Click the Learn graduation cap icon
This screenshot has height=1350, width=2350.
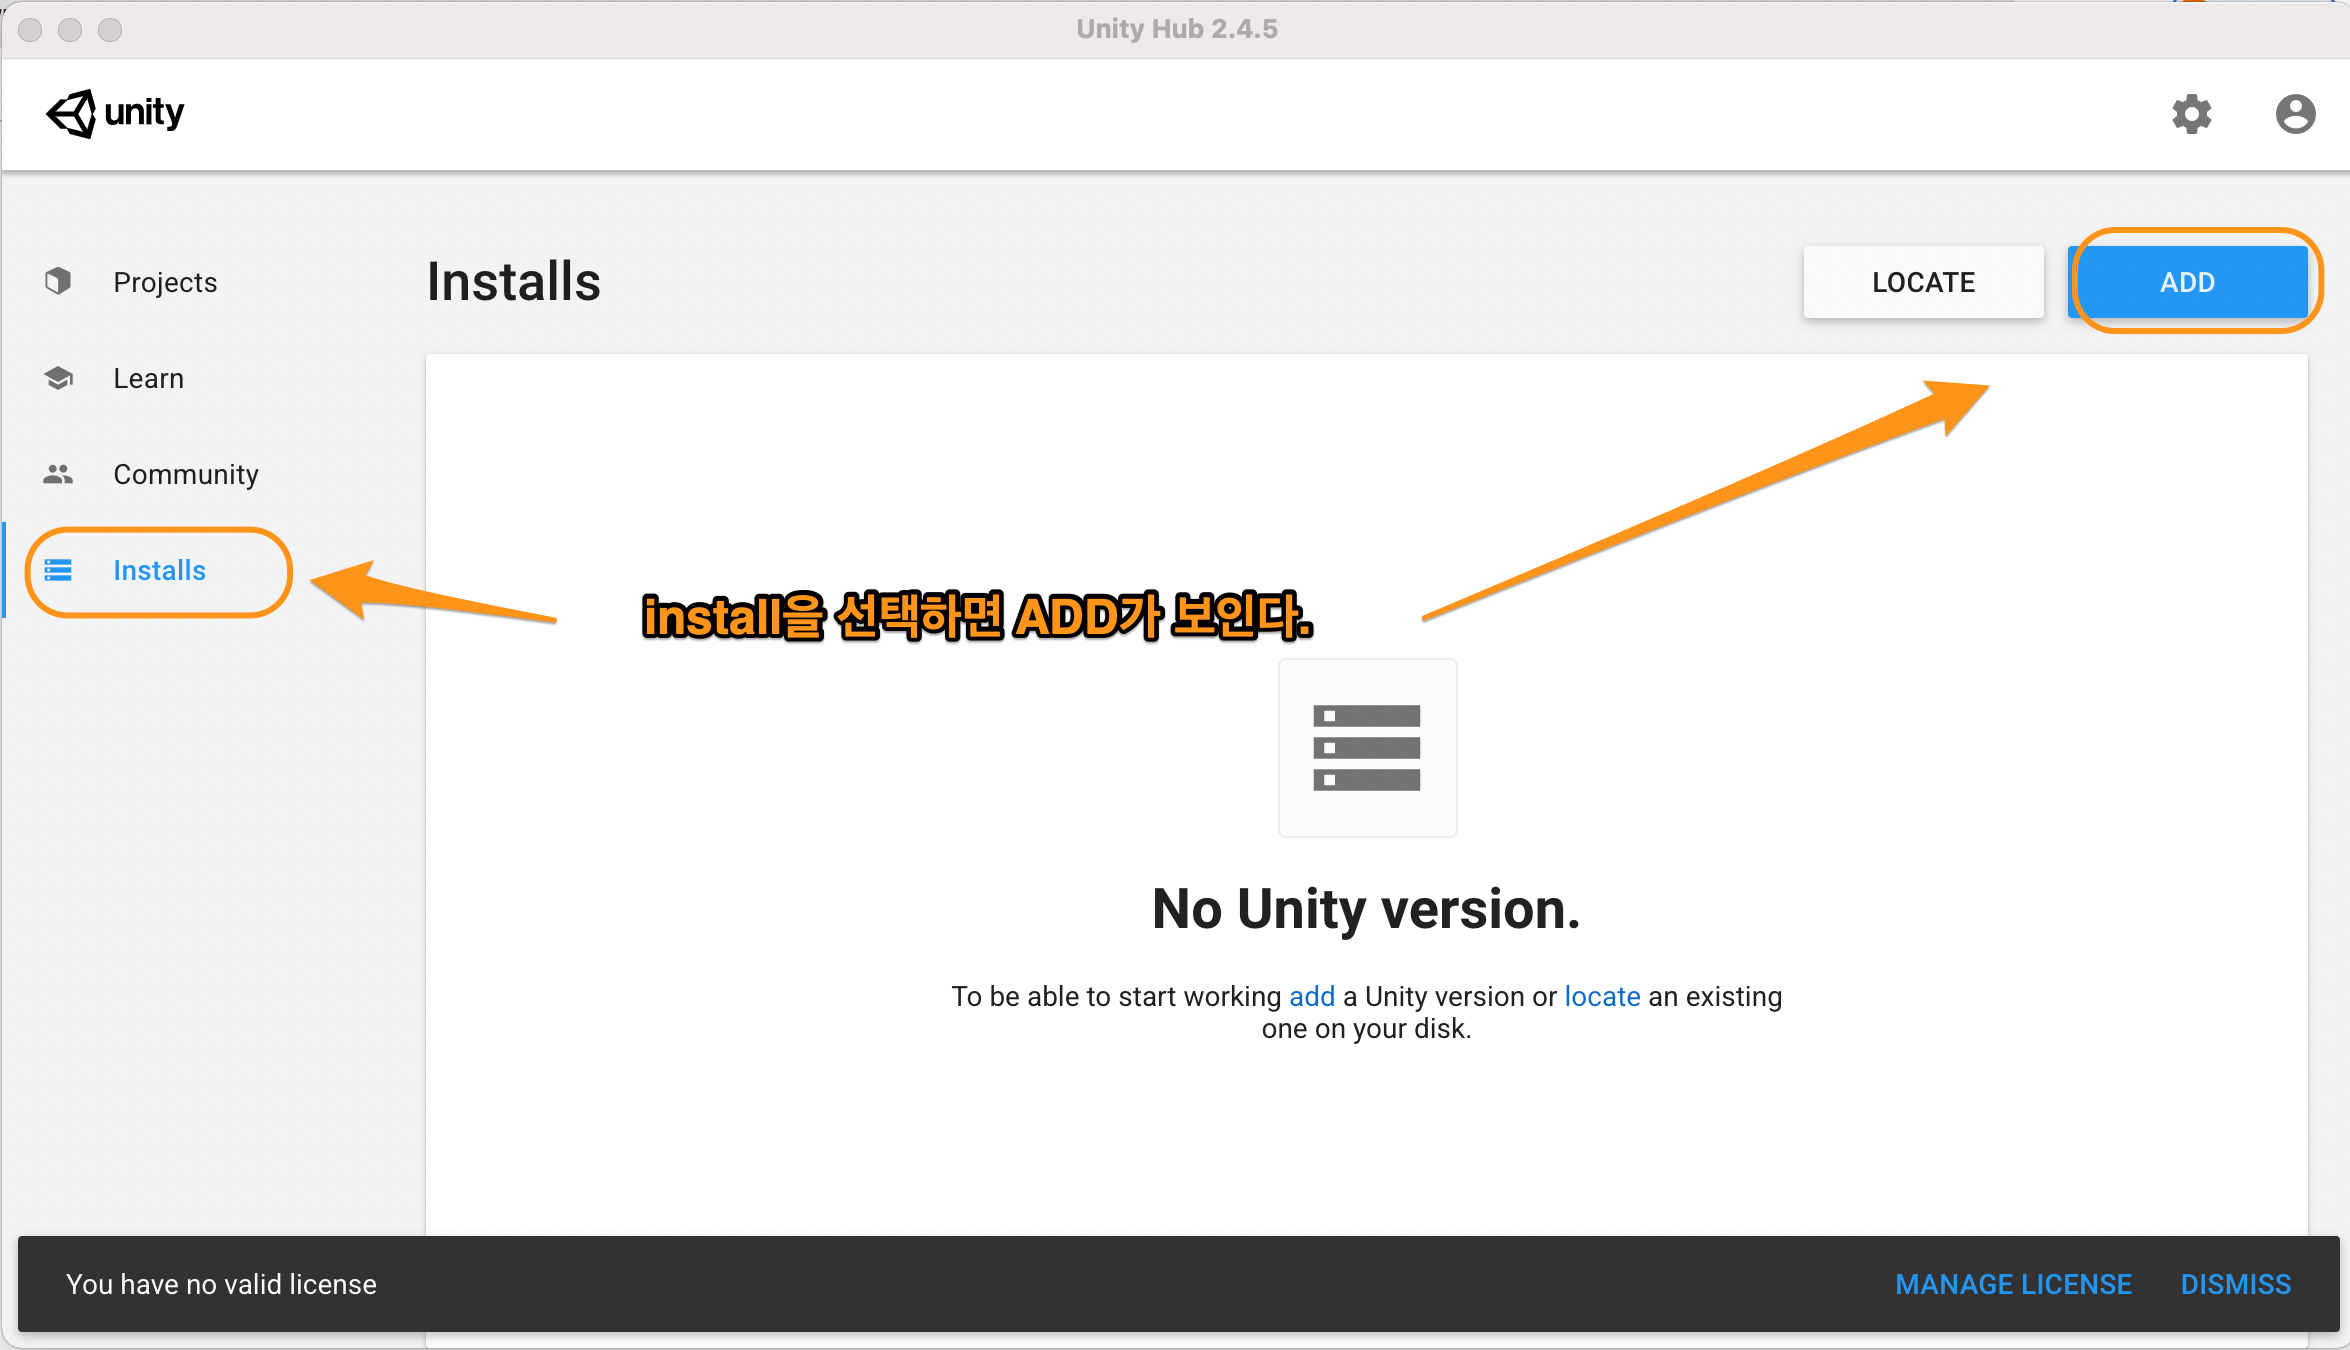pyautogui.click(x=58, y=378)
